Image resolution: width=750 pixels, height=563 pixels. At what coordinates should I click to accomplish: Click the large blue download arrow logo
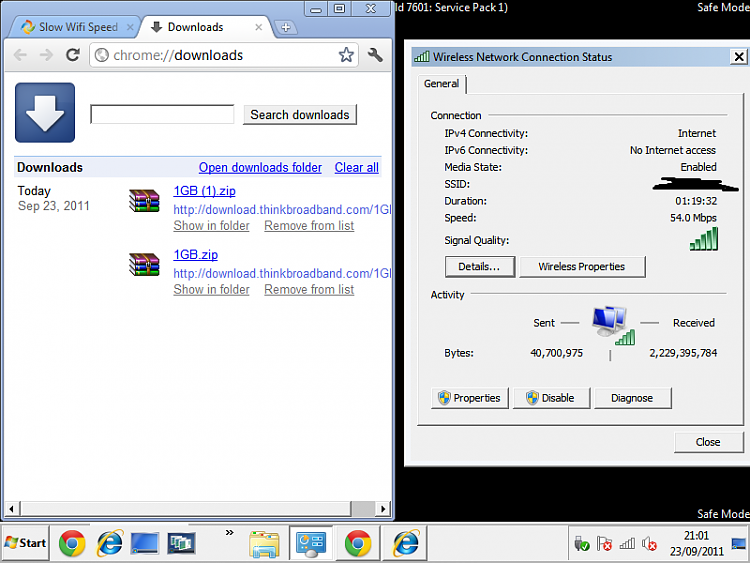coord(45,112)
